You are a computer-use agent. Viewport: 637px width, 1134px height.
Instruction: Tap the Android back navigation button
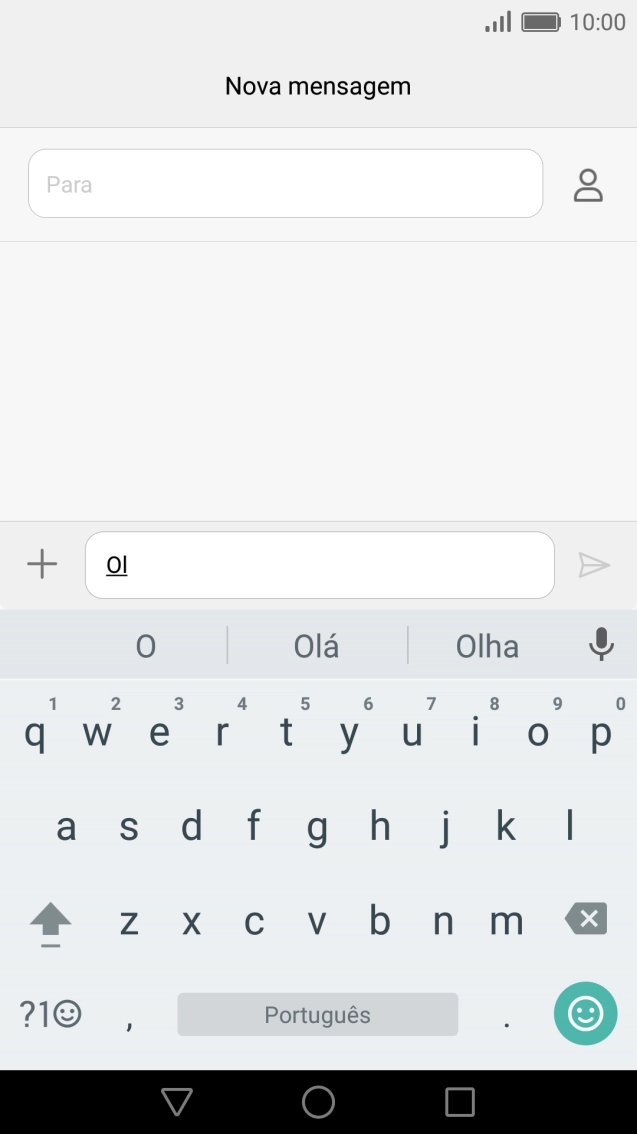(177, 1102)
